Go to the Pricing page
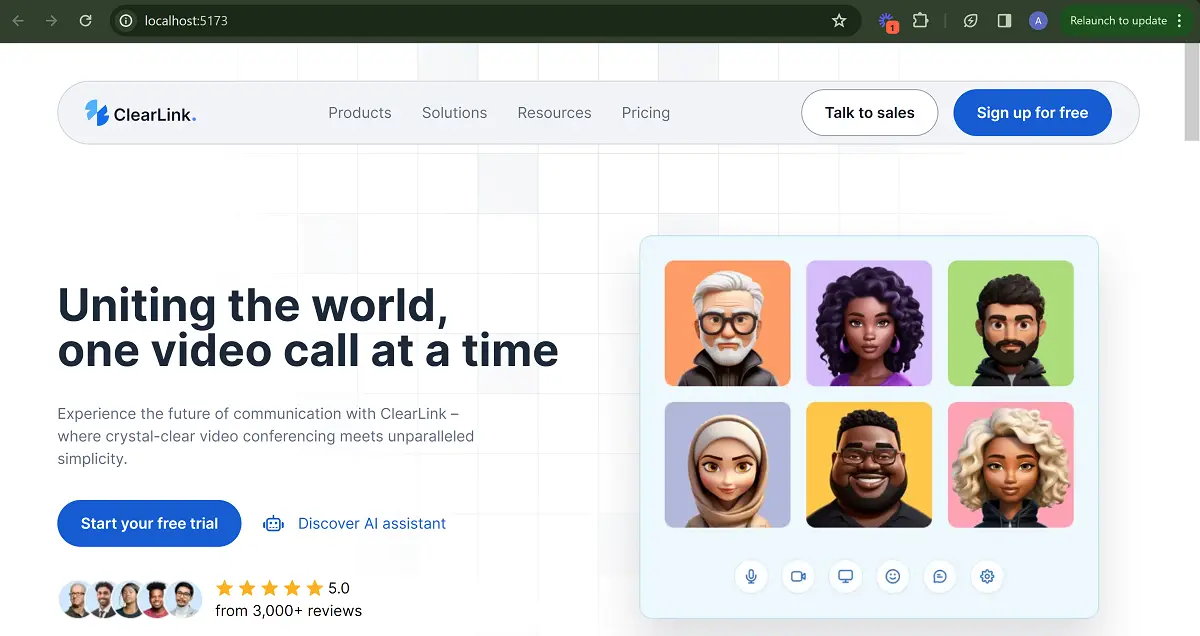The width and height of the screenshot is (1200, 636). coord(646,113)
